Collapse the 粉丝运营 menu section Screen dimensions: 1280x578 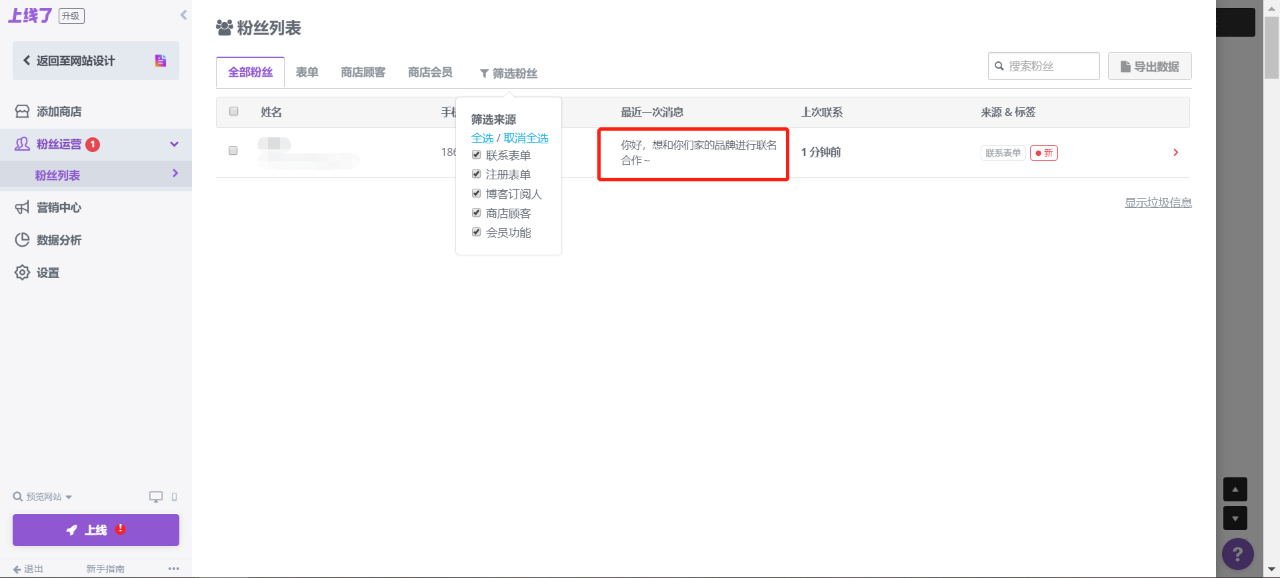(174, 144)
